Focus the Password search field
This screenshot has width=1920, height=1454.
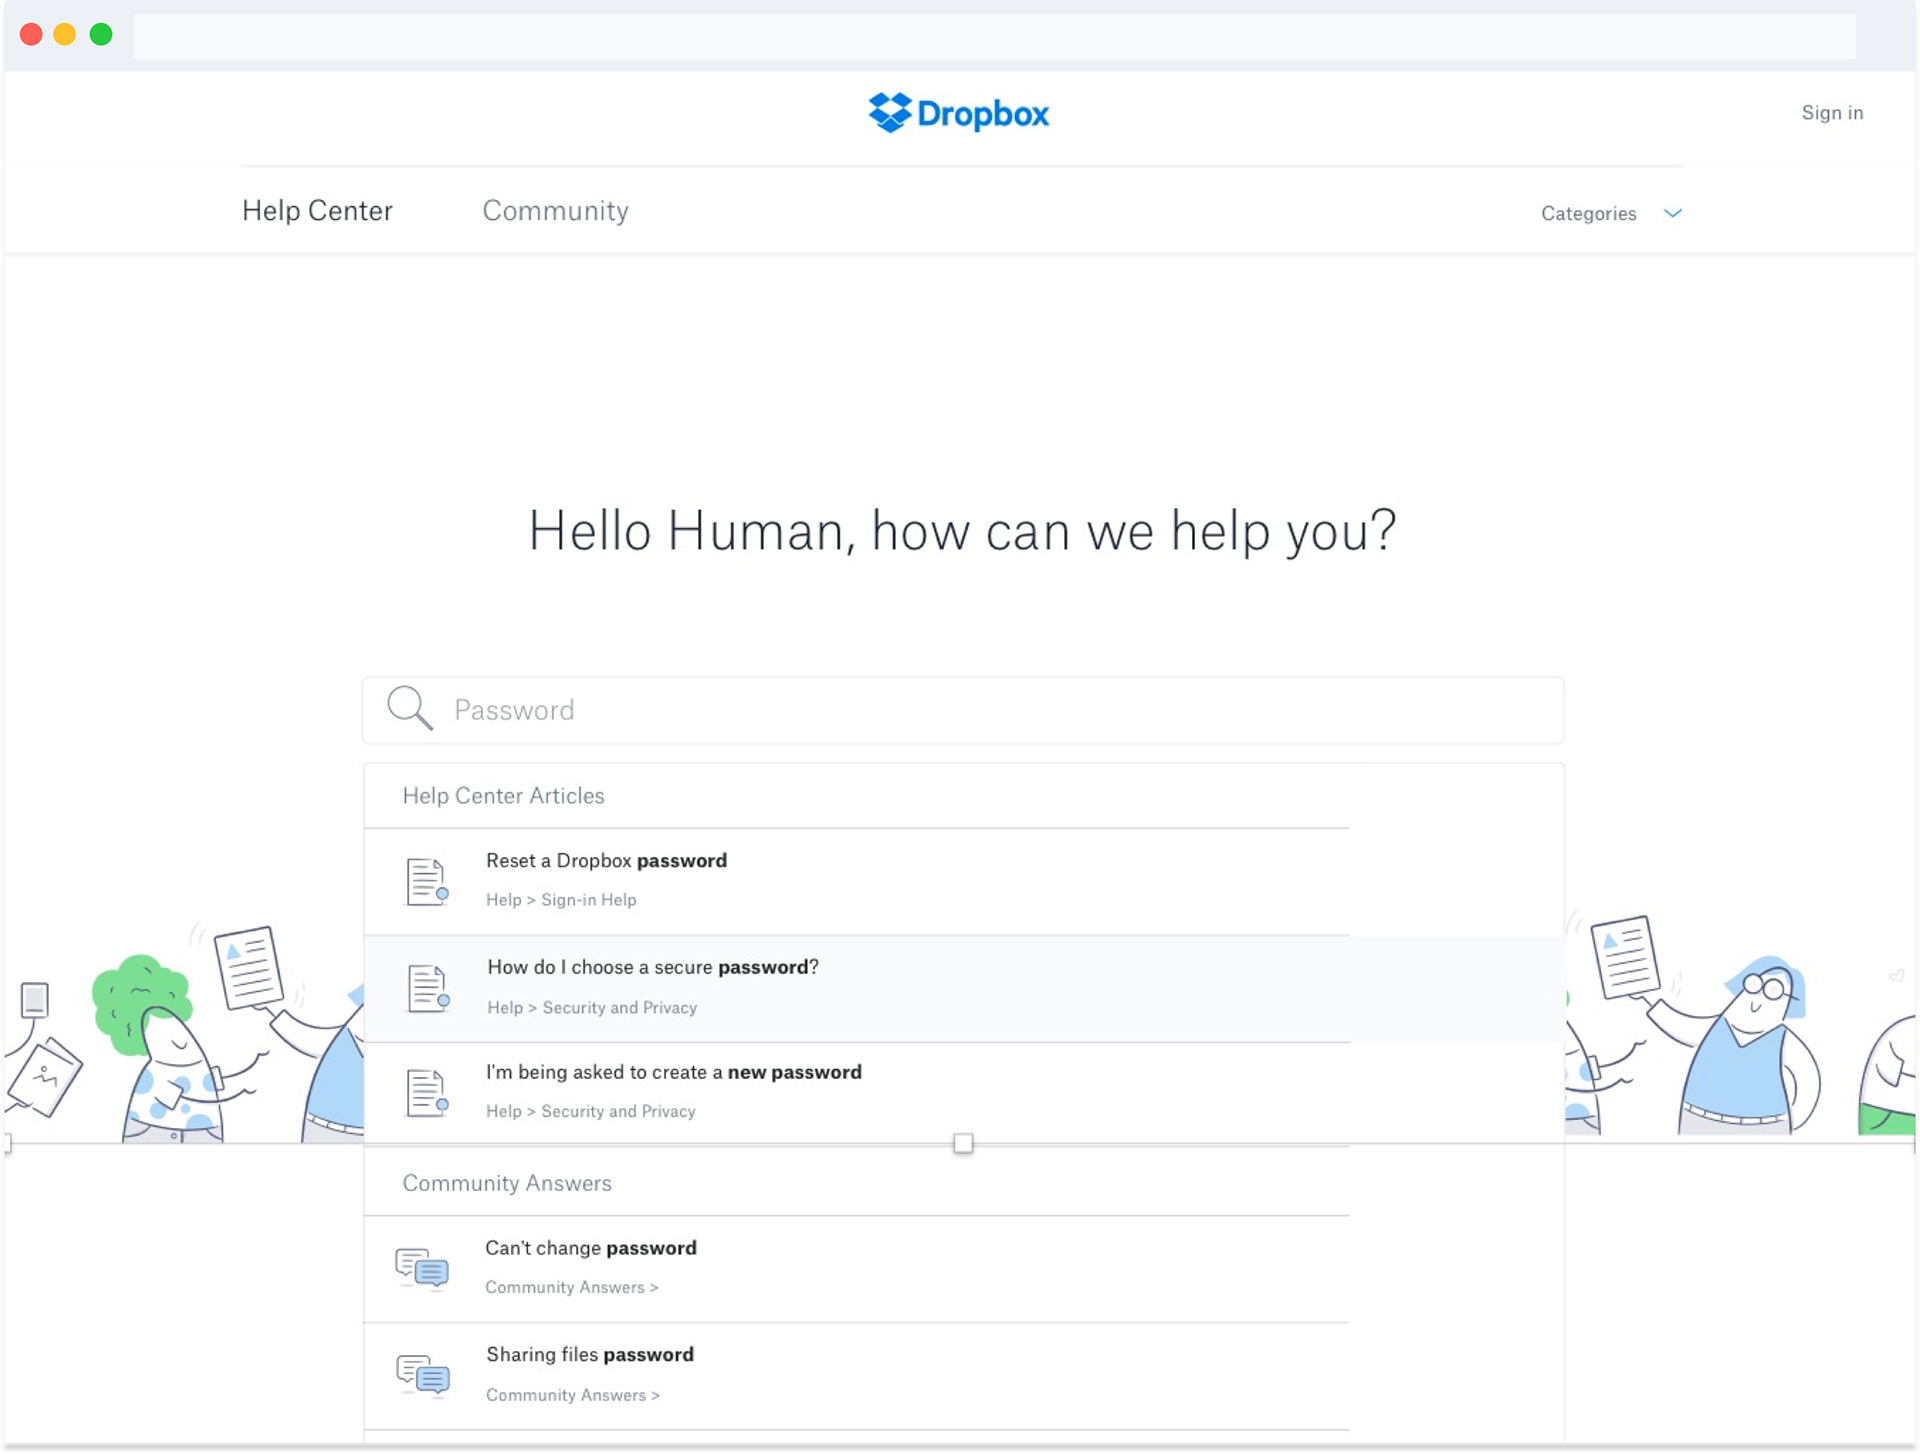(x=963, y=710)
